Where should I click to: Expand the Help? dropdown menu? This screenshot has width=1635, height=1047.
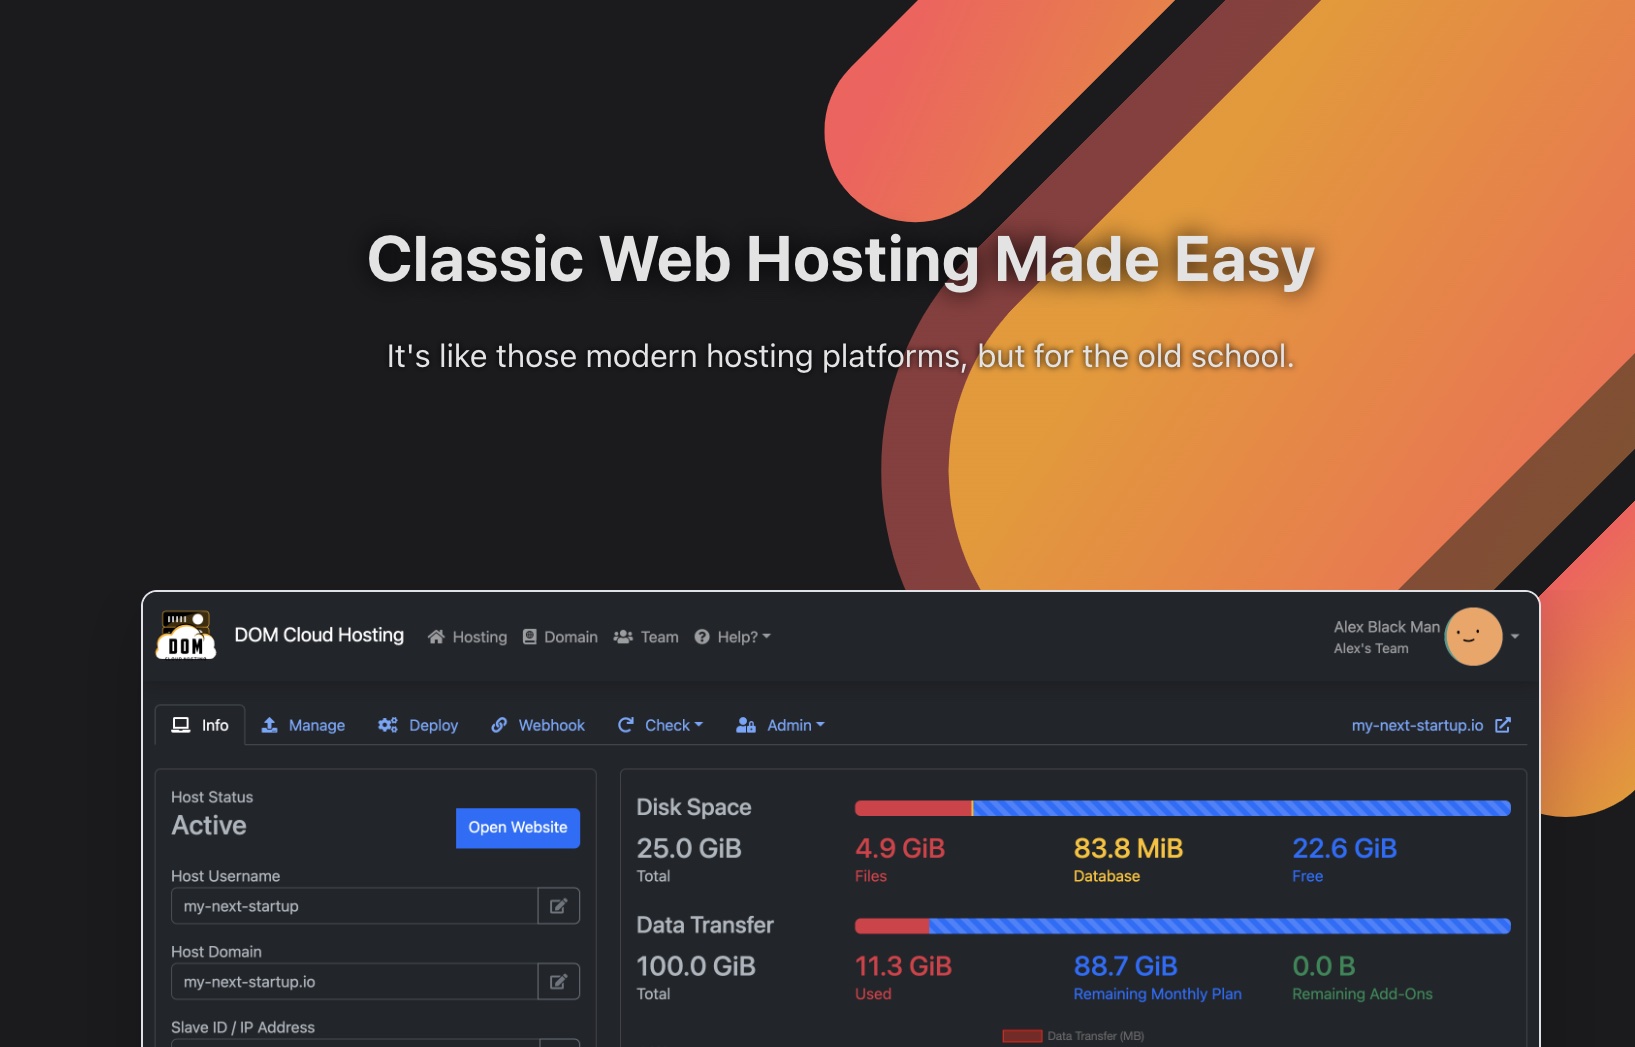pyautogui.click(x=733, y=637)
